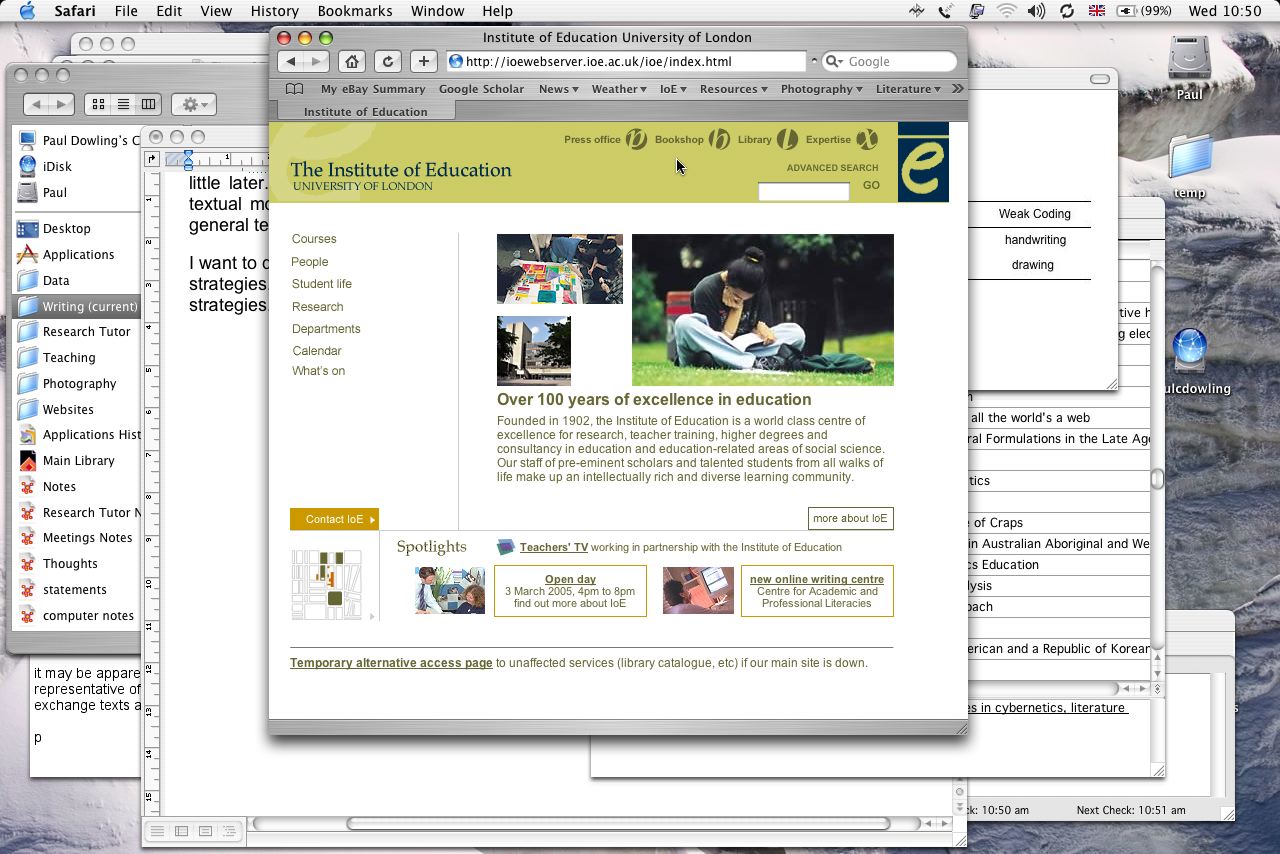Open the Apple menu
Viewport: 1280px width, 854px height.
tap(27, 11)
